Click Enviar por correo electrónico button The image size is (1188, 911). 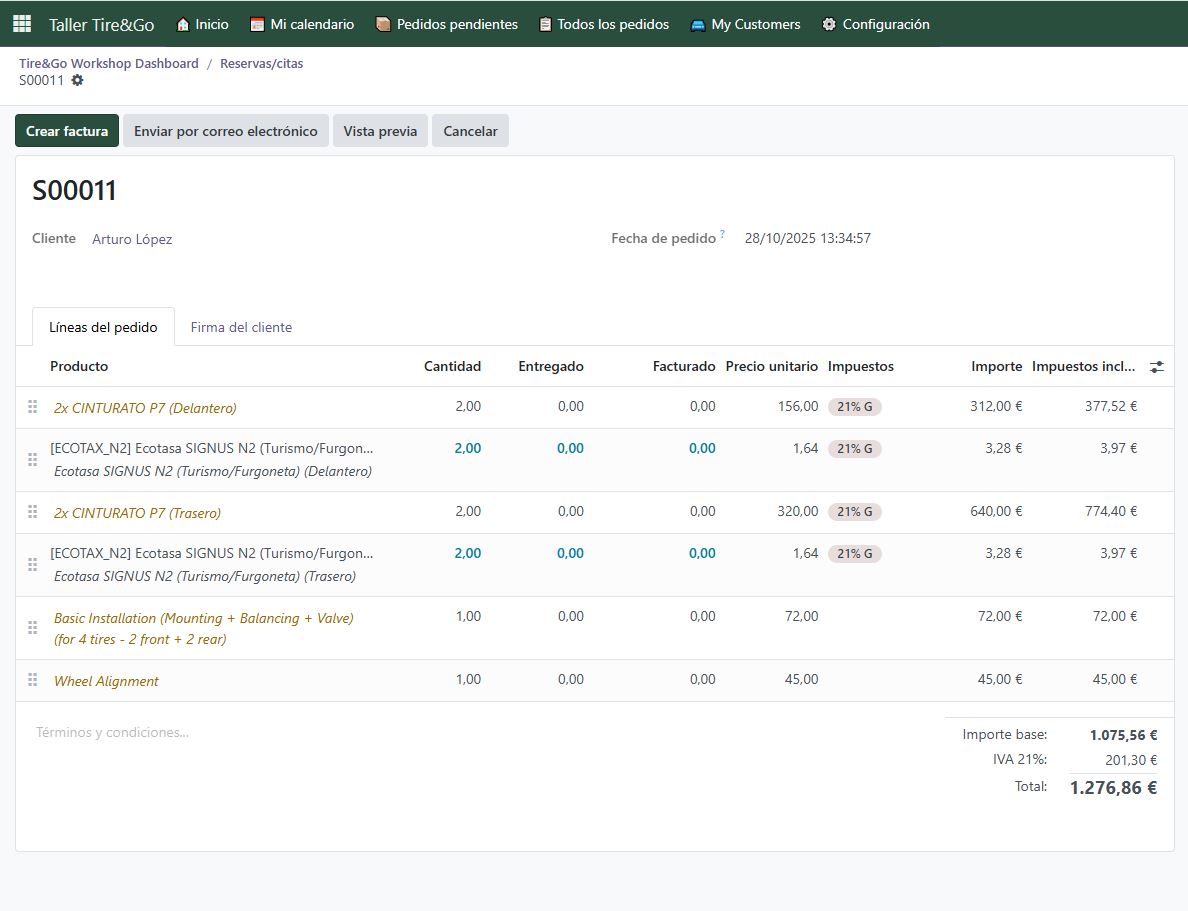[225, 131]
